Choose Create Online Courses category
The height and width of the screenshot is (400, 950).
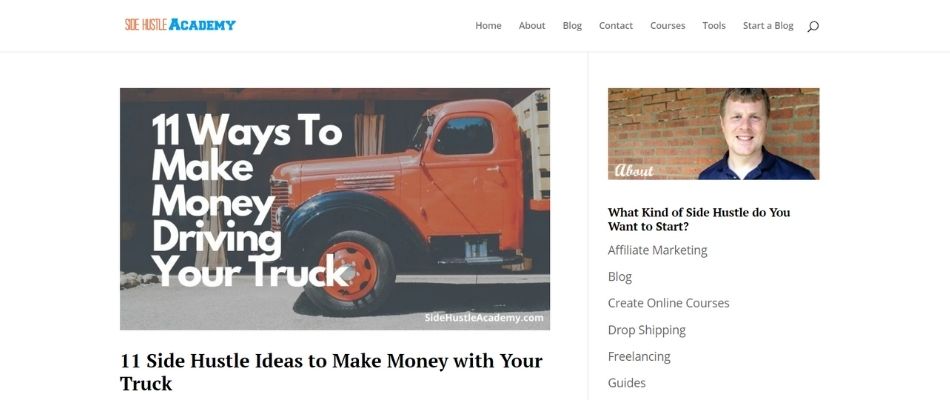pos(668,303)
